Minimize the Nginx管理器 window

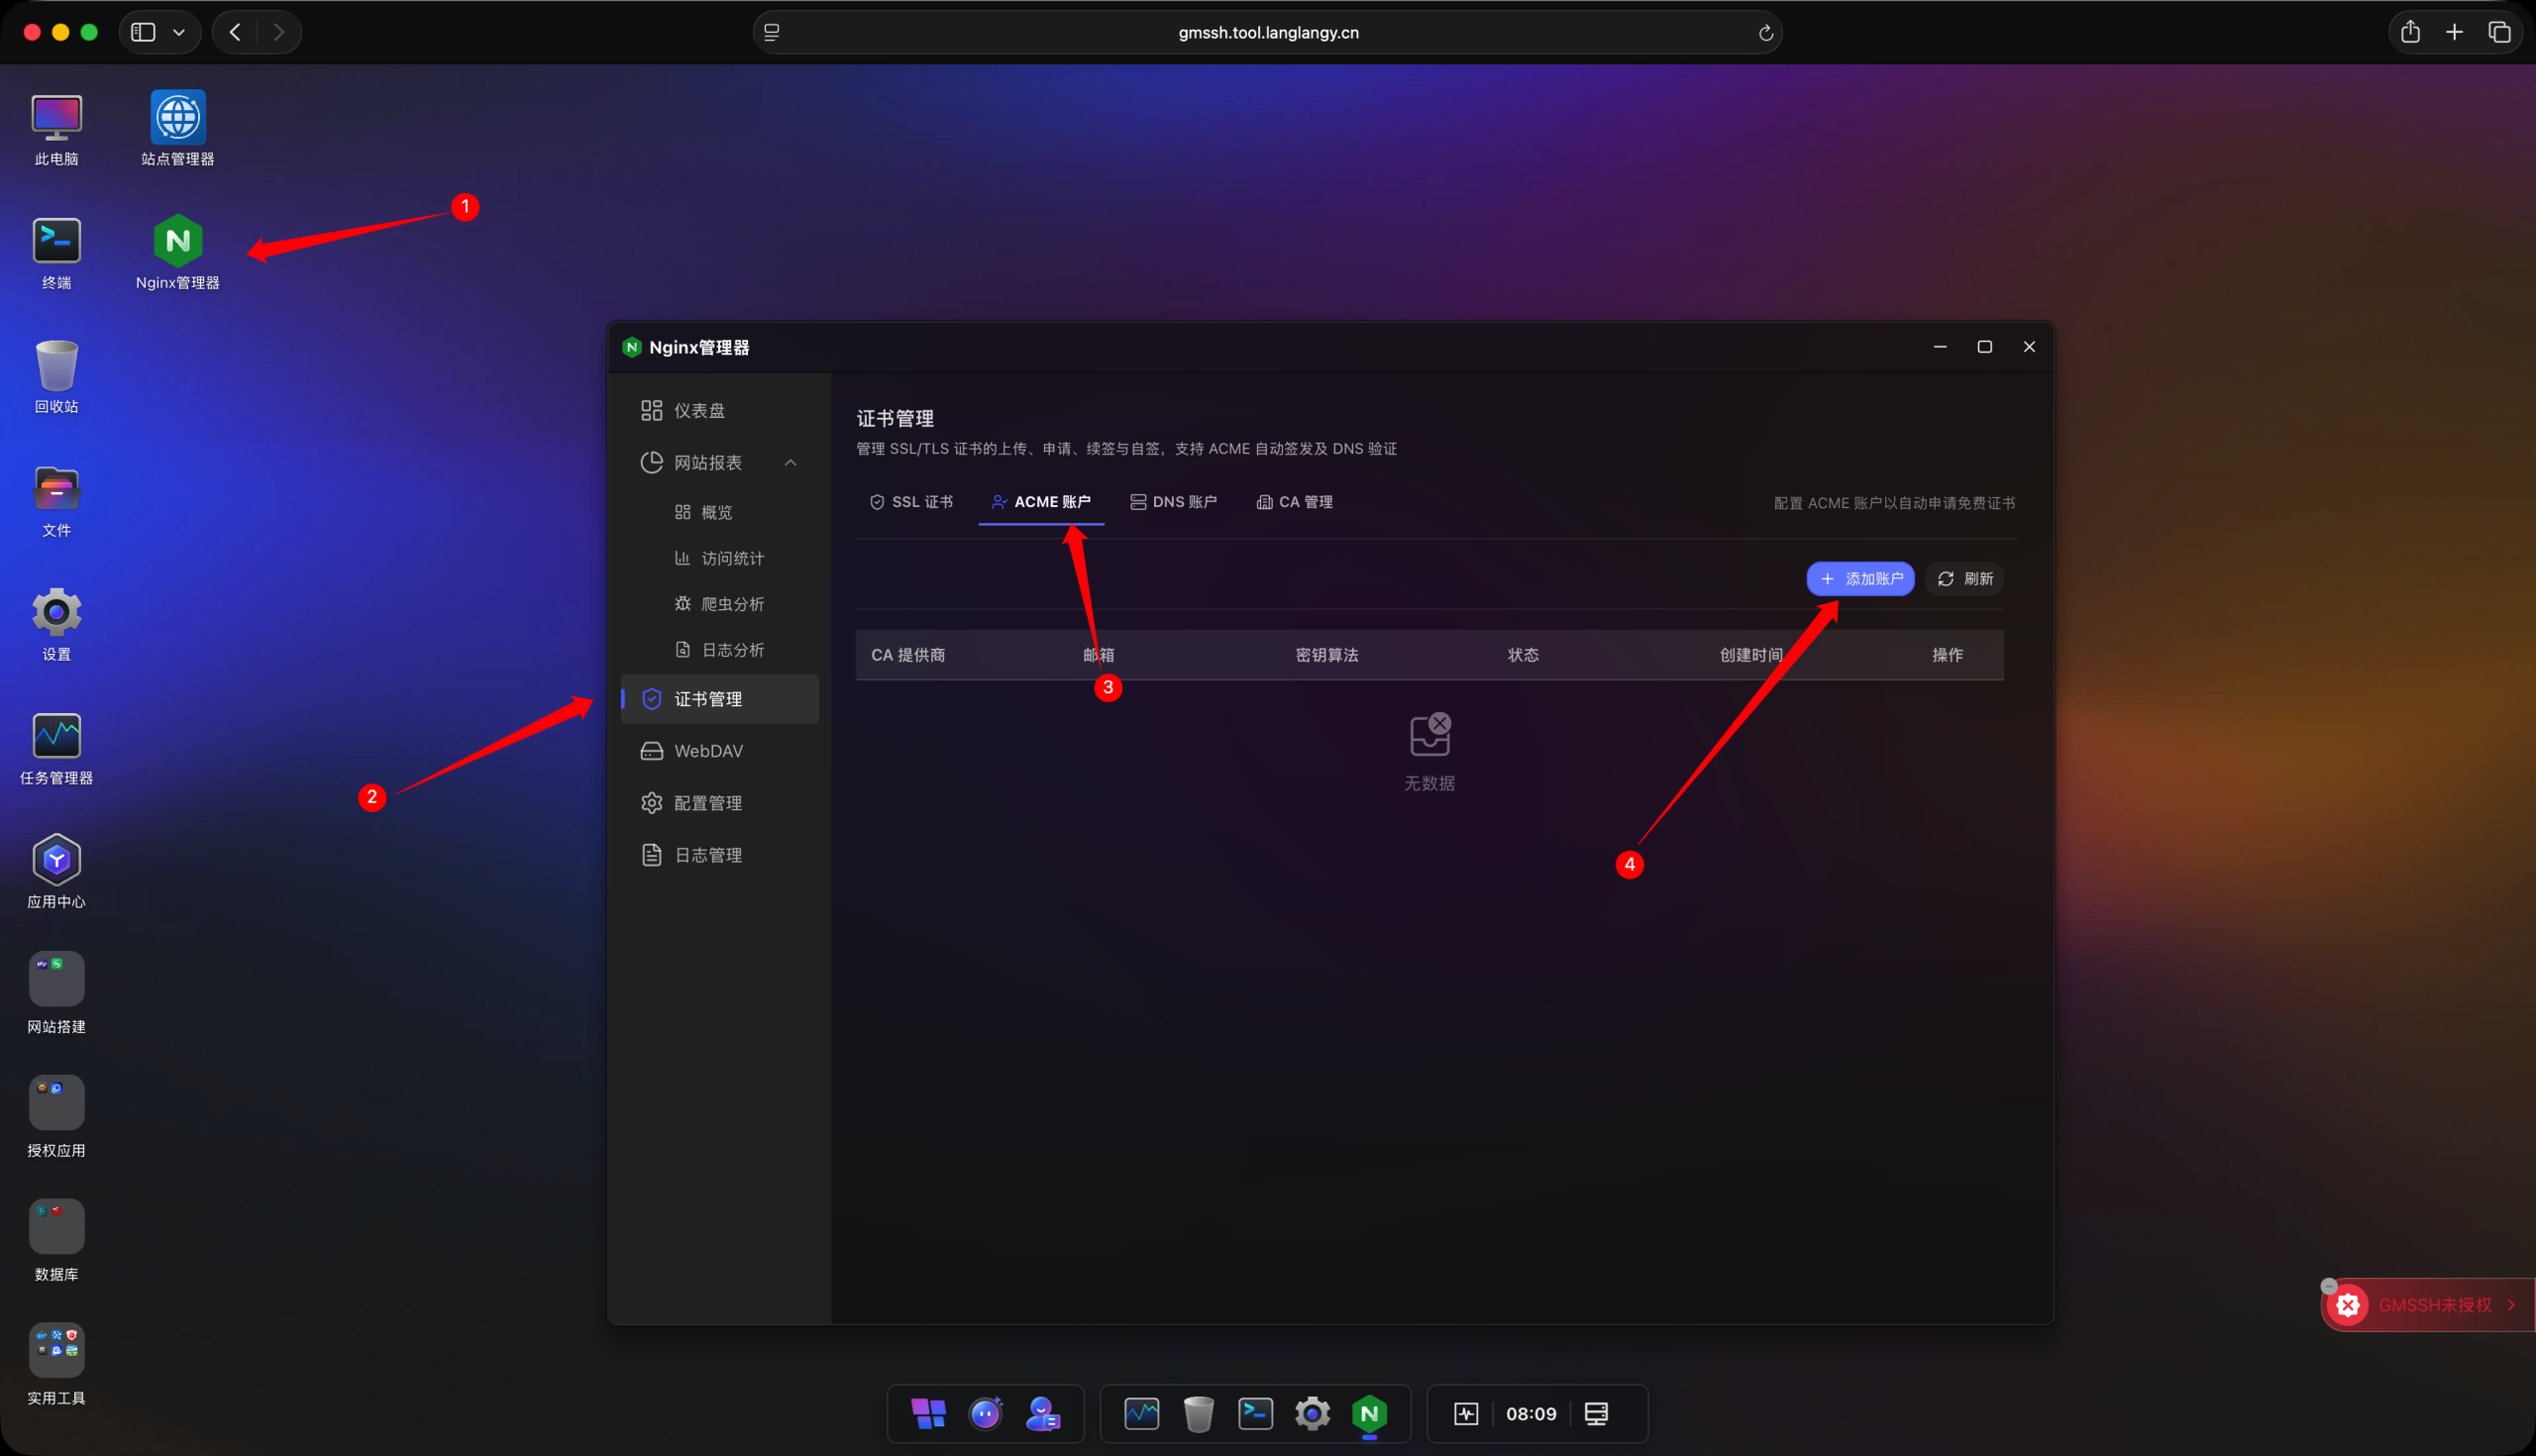1940,347
